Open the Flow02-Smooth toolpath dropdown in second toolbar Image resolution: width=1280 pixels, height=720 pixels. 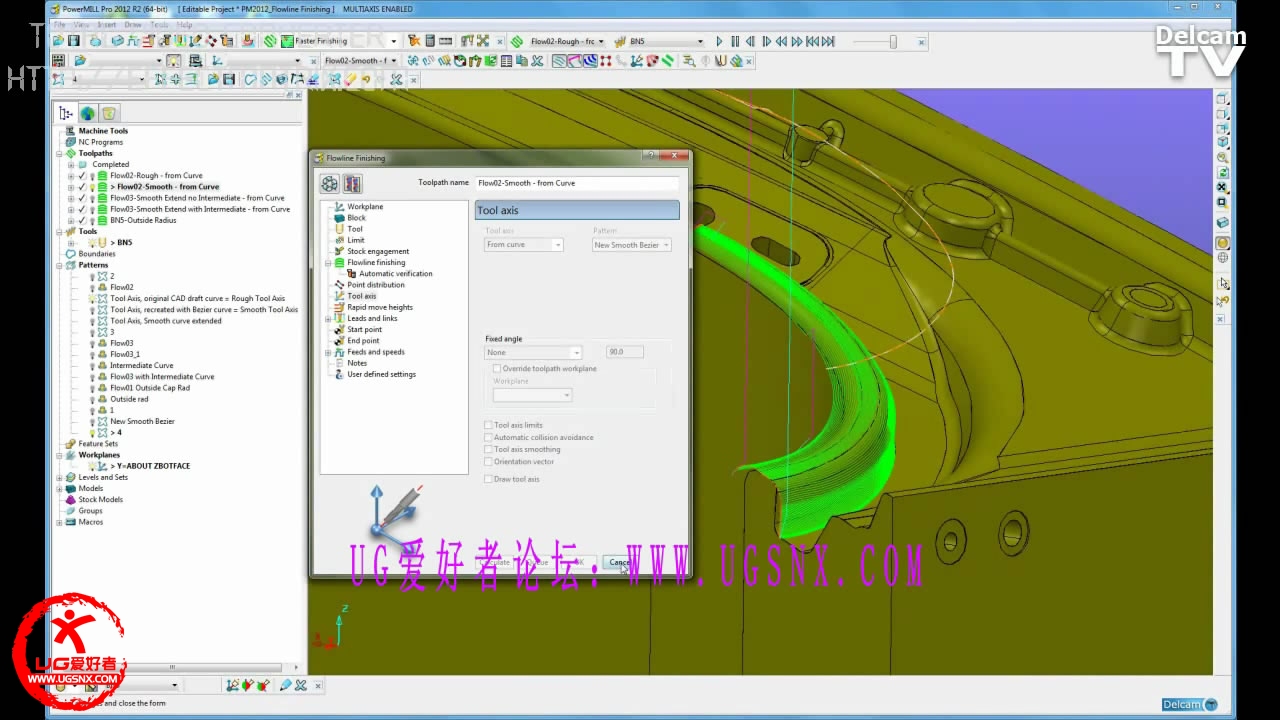pos(395,61)
